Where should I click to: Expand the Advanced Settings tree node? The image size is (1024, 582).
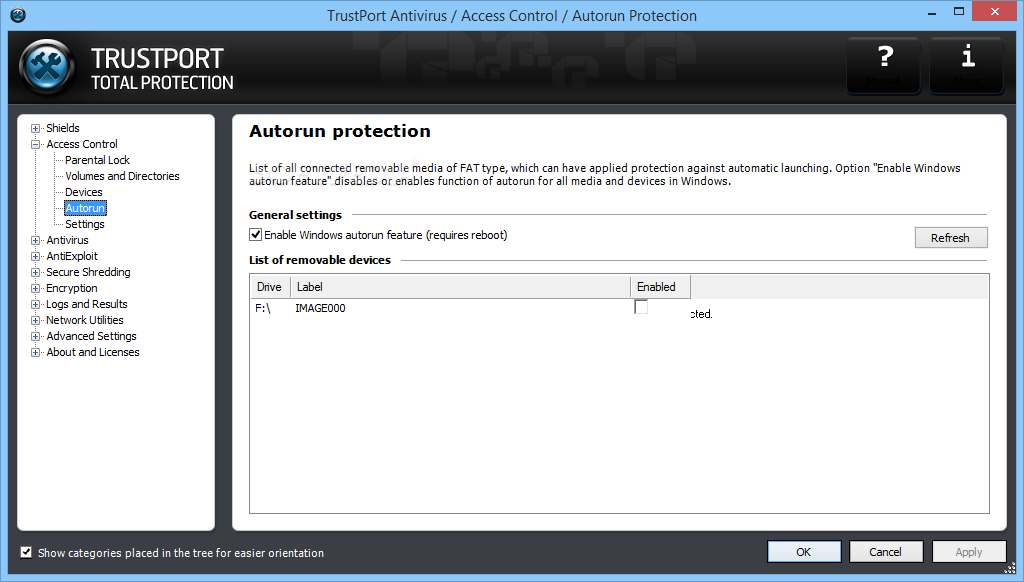coord(36,336)
